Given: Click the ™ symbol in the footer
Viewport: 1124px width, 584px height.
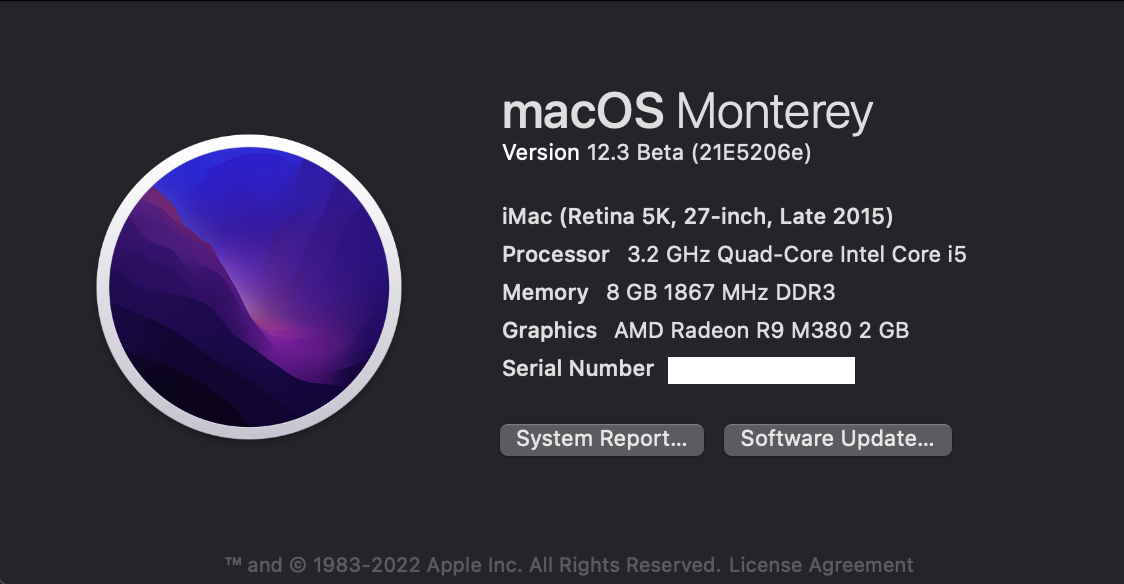Looking at the screenshot, I should pos(234,565).
